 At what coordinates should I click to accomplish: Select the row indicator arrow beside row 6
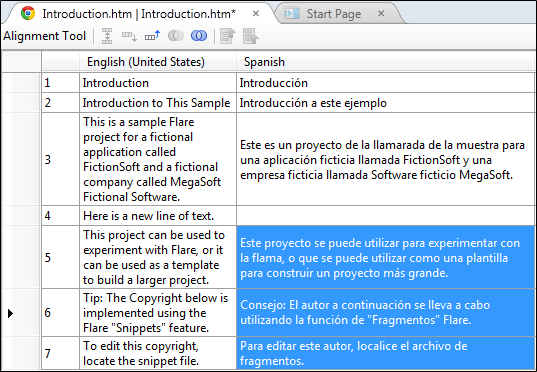(10, 313)
